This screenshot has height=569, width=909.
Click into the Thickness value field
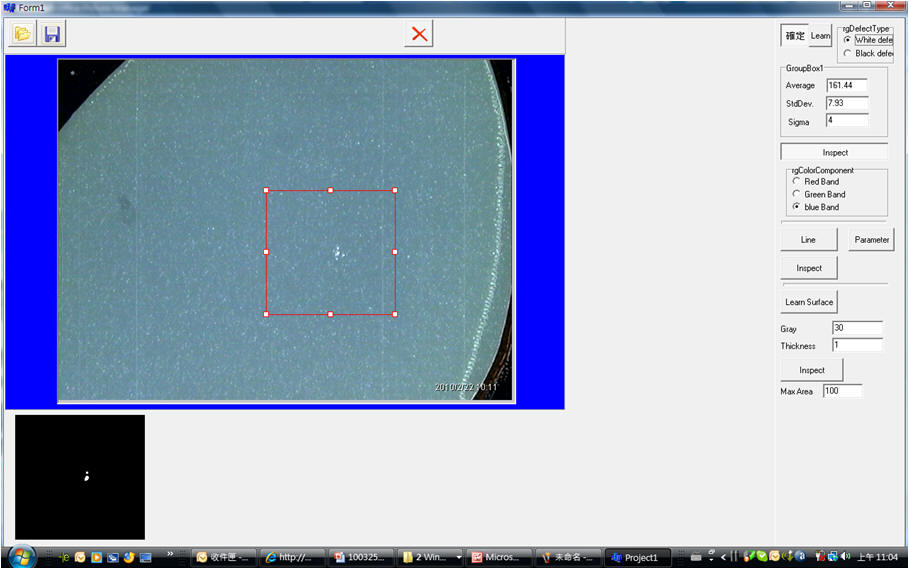[x=857, y=345]
